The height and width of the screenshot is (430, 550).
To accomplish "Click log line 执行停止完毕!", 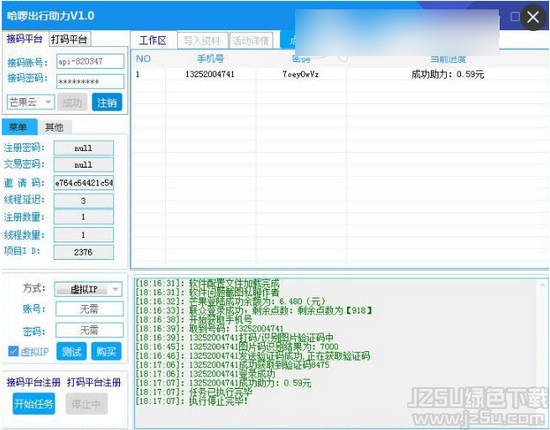I will pos(192,401).
